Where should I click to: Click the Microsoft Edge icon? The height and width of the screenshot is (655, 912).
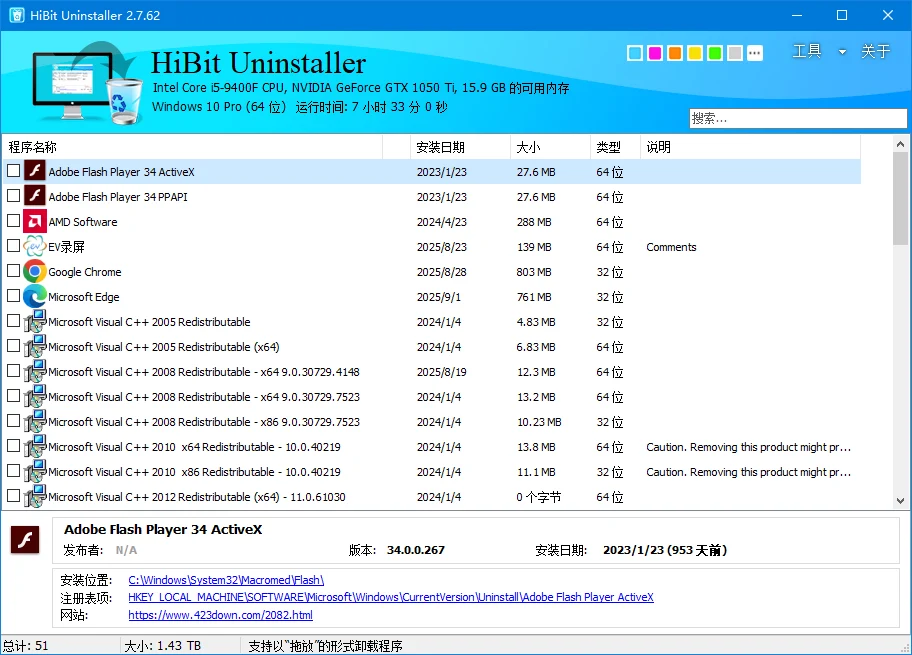[x=35, y=297]
